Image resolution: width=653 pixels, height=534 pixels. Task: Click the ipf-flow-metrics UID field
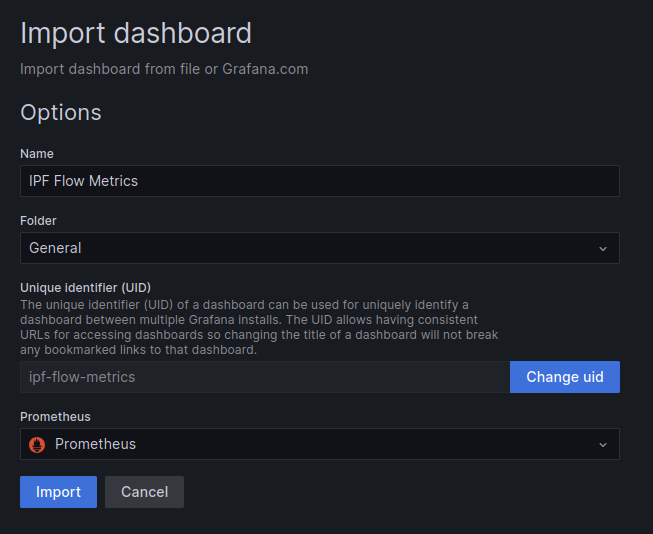coord(265,377)
